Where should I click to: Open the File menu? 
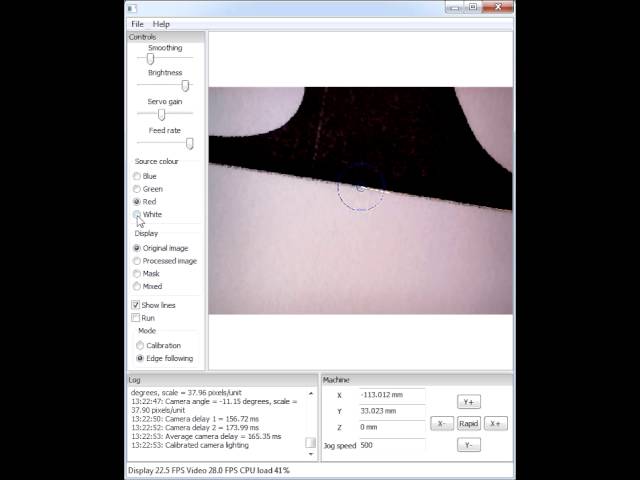click(x=137, y=24)
